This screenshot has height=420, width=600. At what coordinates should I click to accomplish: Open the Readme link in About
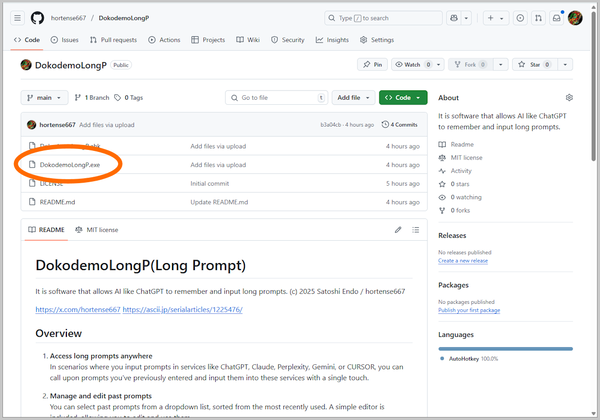tap(456, 144)
